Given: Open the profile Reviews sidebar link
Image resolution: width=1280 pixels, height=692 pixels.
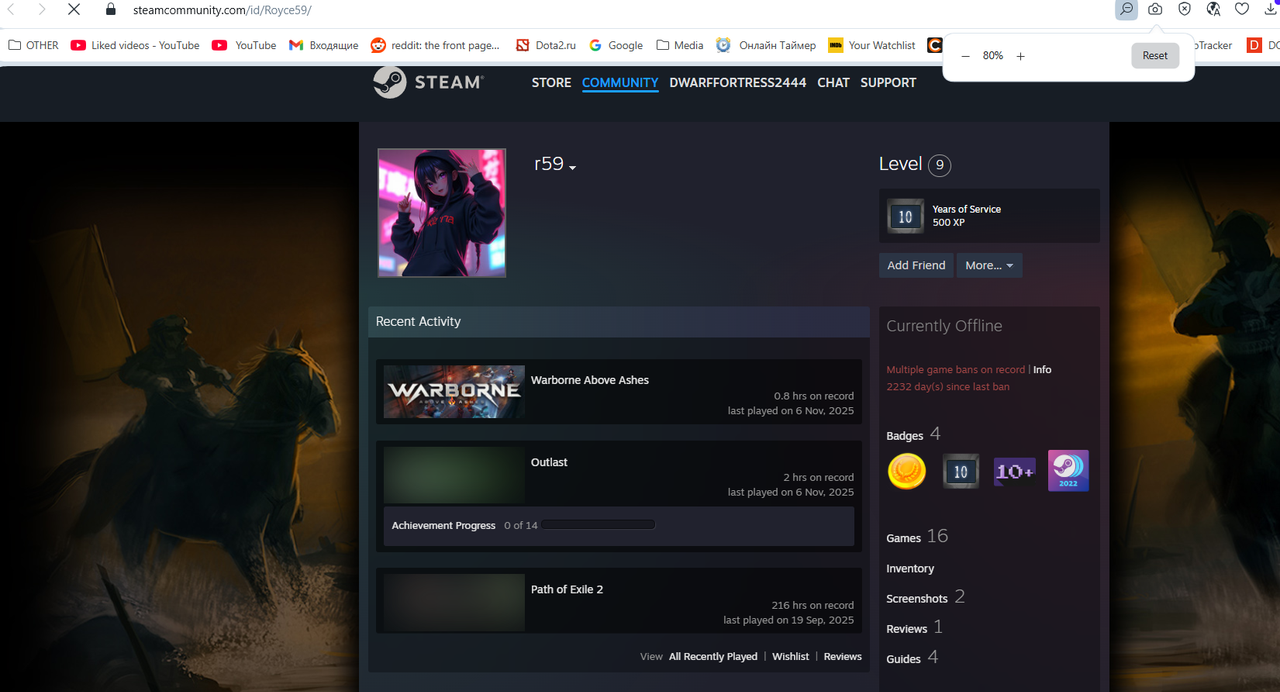Looking at the screenshot, I should (907, 629).
